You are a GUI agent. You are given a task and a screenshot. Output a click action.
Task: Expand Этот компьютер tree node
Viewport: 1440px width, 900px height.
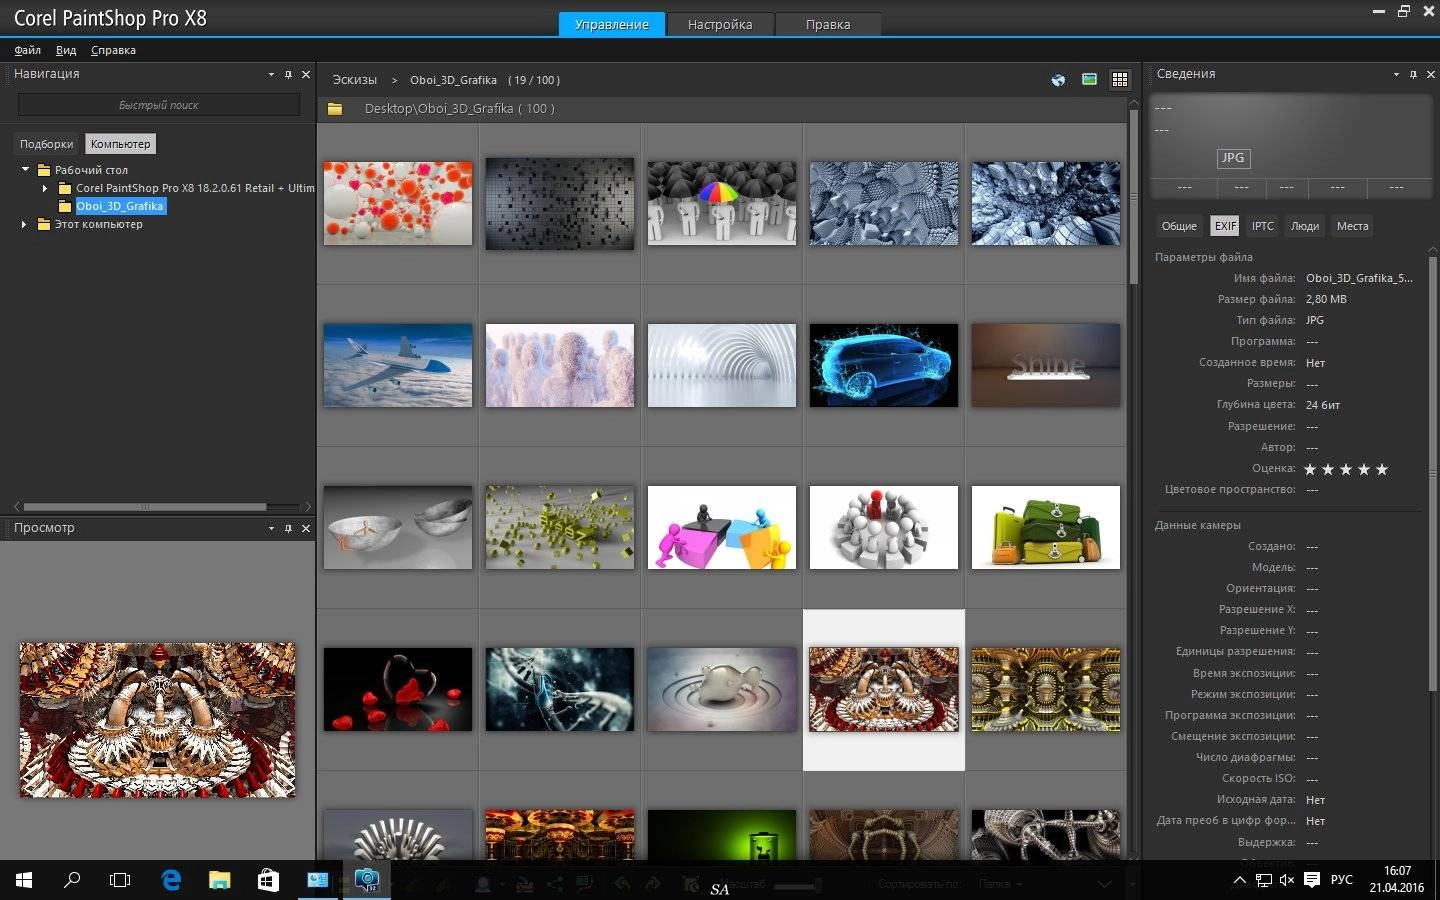pos(24,224)
